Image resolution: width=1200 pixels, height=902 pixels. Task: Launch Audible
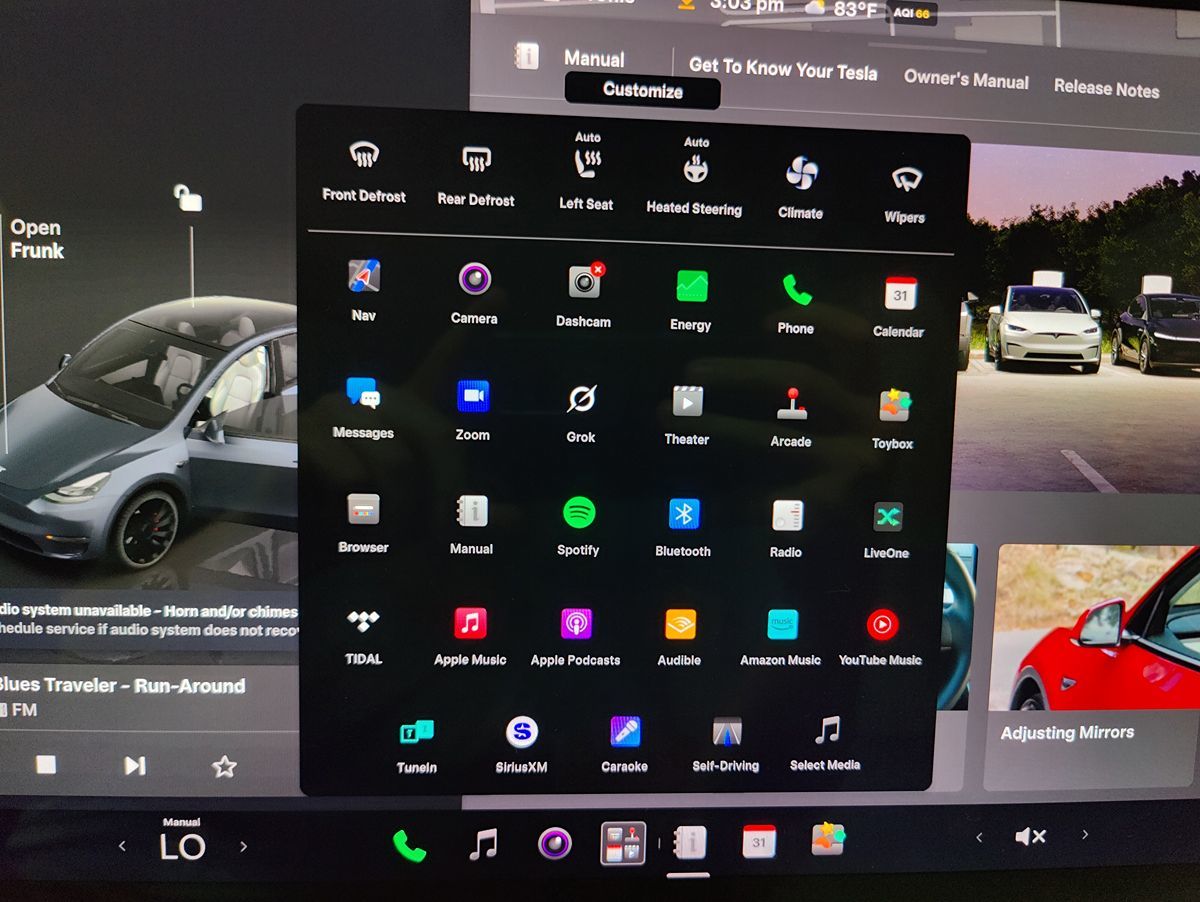pyautogui.click(x=680, y=637)
